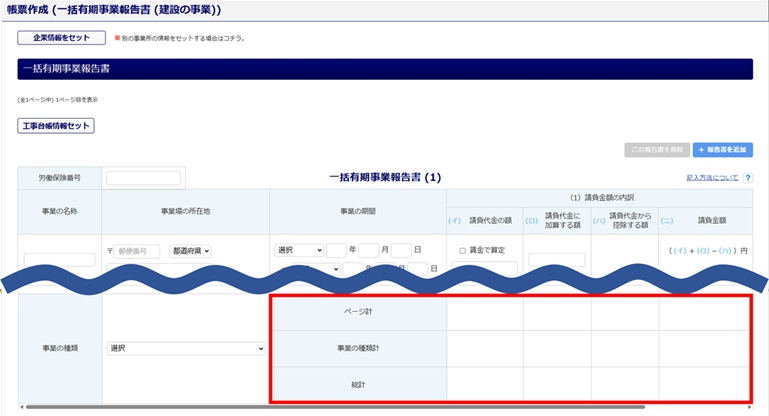Click the scrollbar left arrow
The width and height of the screenshot is (769, 416).
click(21, 407)
